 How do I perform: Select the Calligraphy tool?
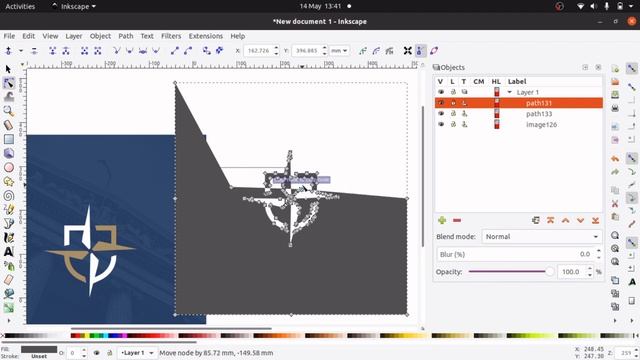(8, 238)
